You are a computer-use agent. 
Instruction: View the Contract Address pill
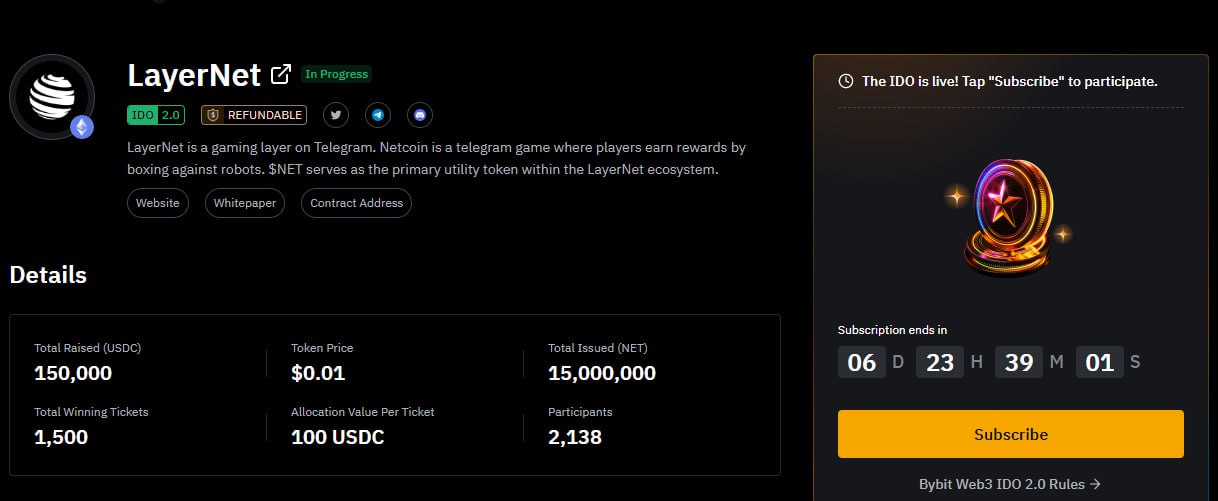(x=356, y=203)
